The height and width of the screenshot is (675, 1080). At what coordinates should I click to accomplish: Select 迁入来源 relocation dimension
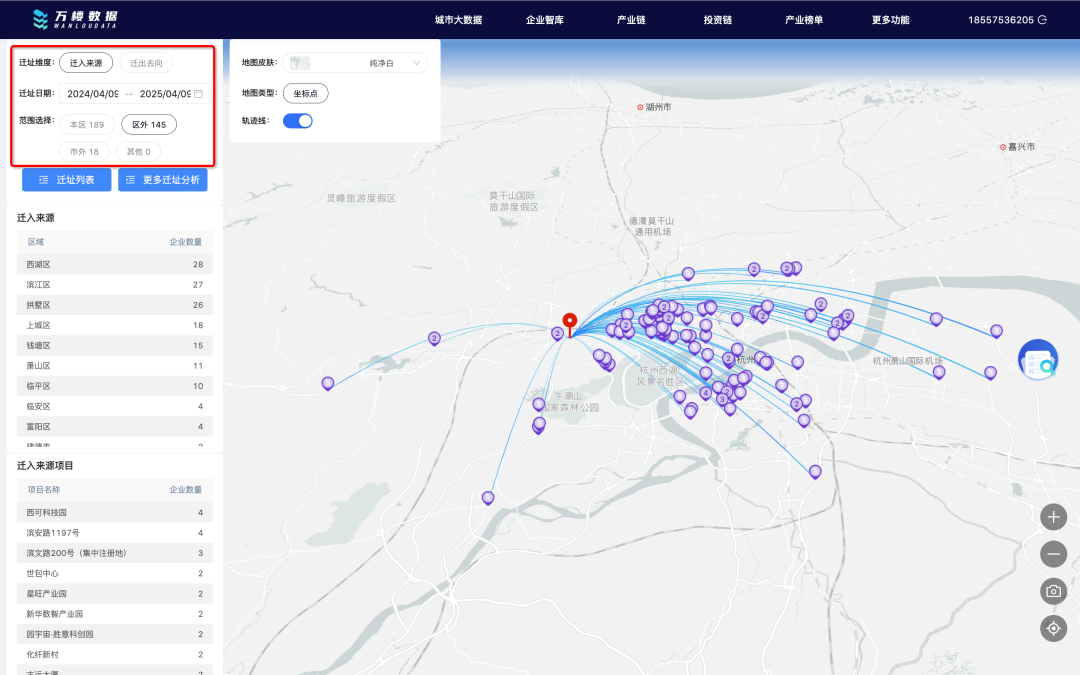click(86, 63)
